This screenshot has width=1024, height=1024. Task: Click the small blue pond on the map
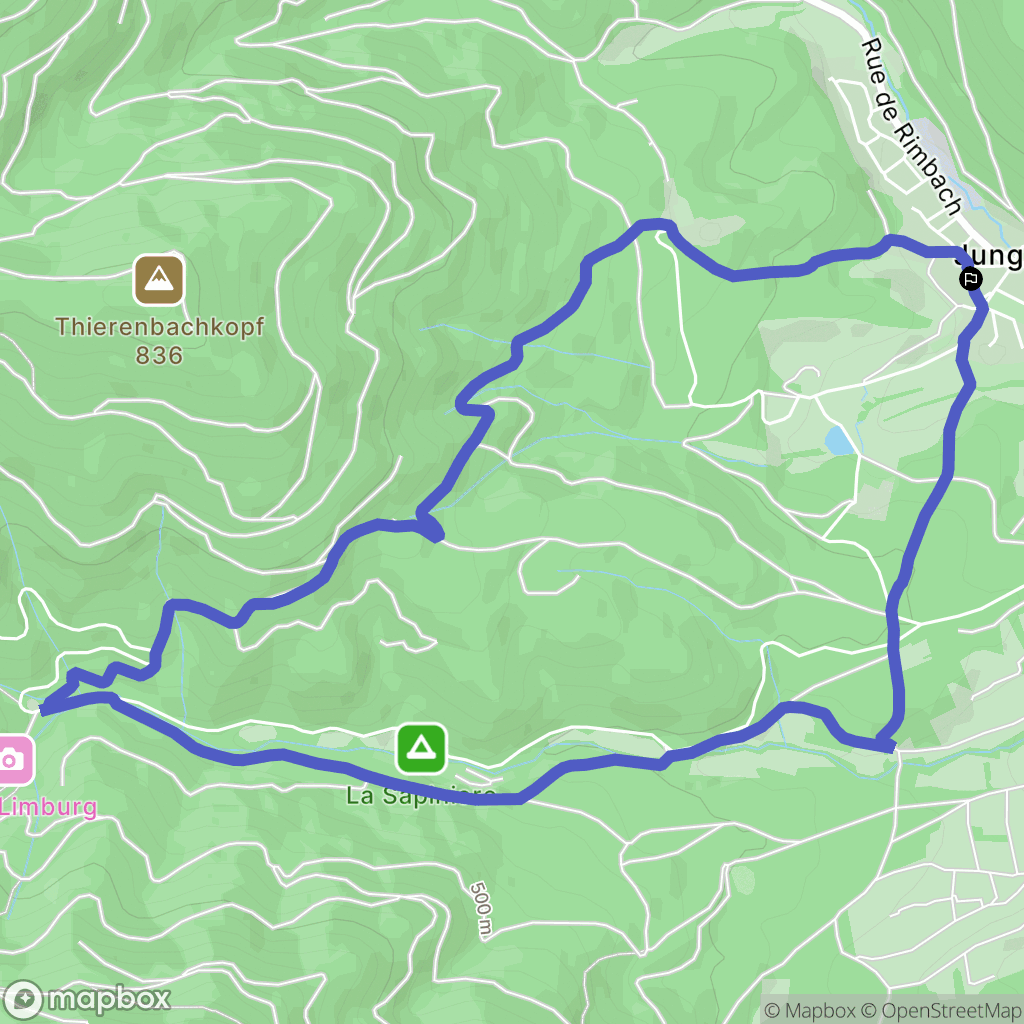pos(839,440)
